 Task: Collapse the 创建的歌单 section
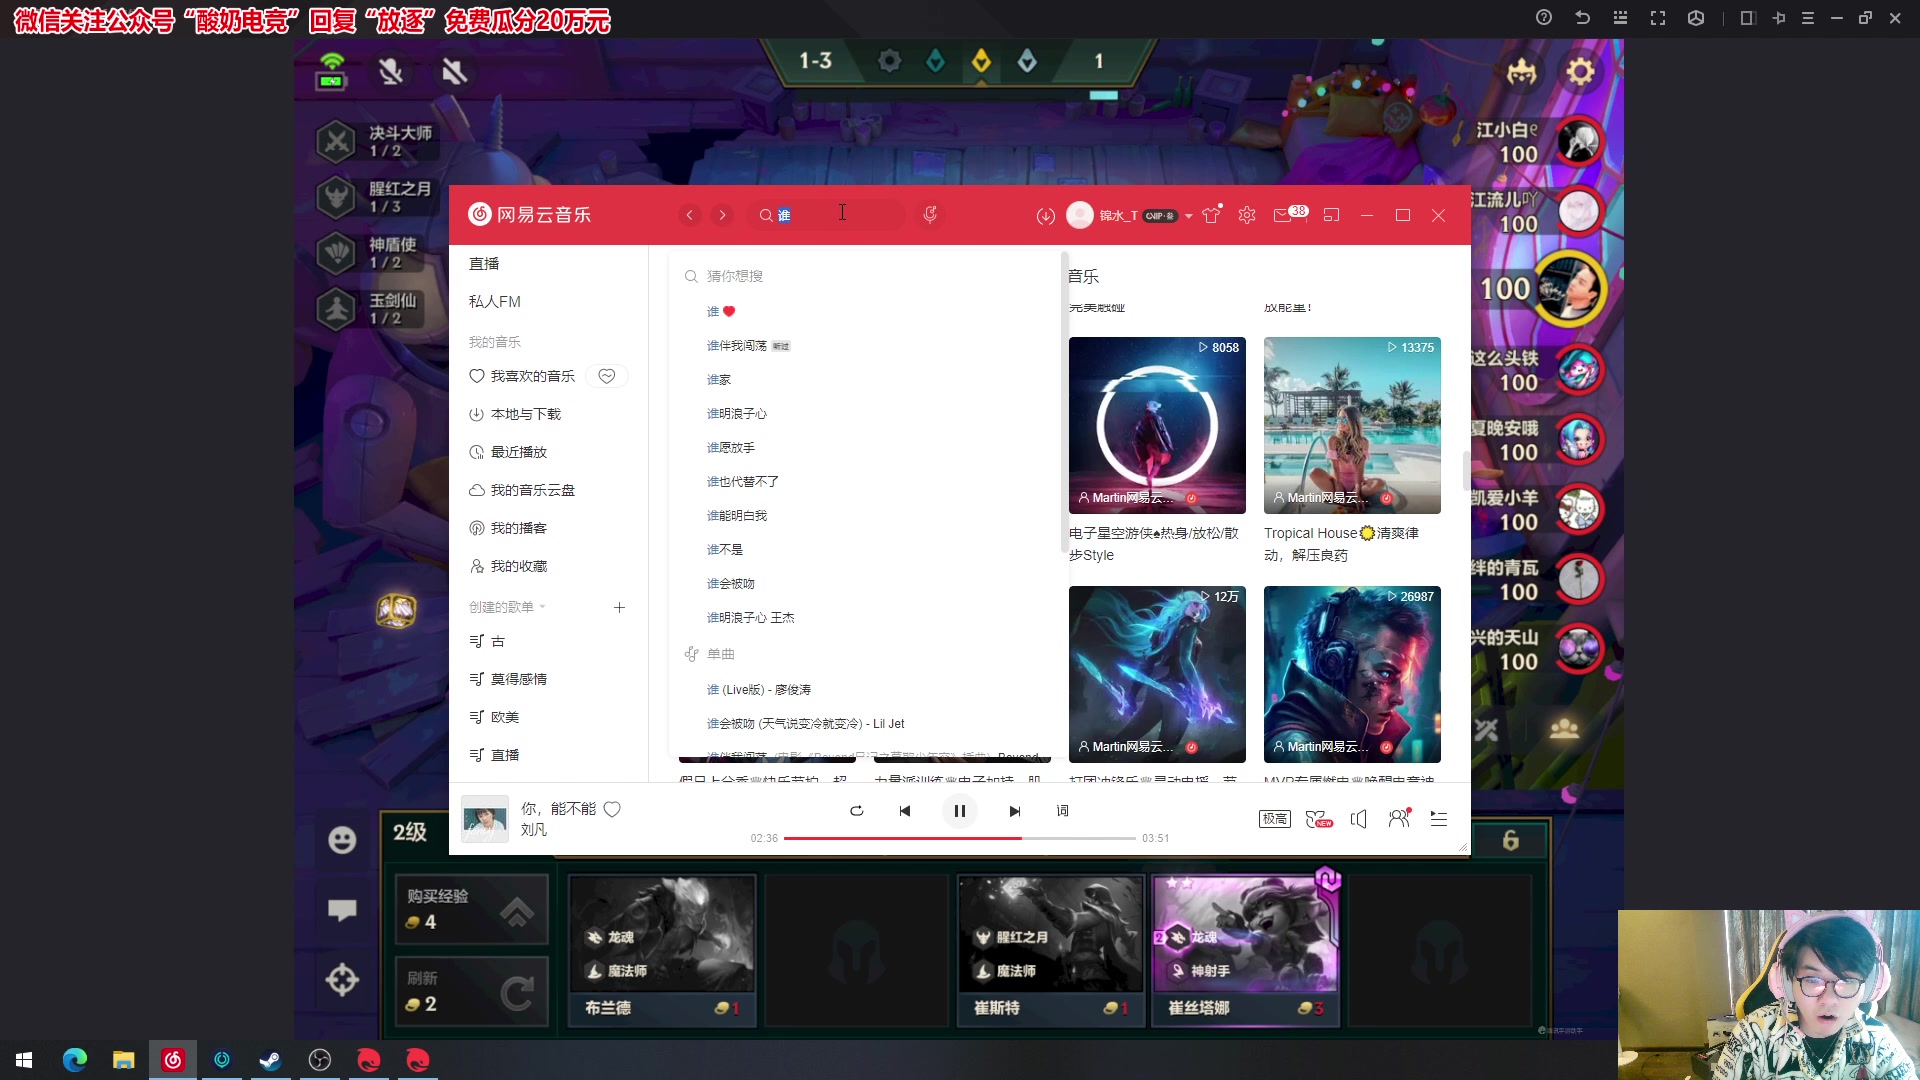pos(507,607)
